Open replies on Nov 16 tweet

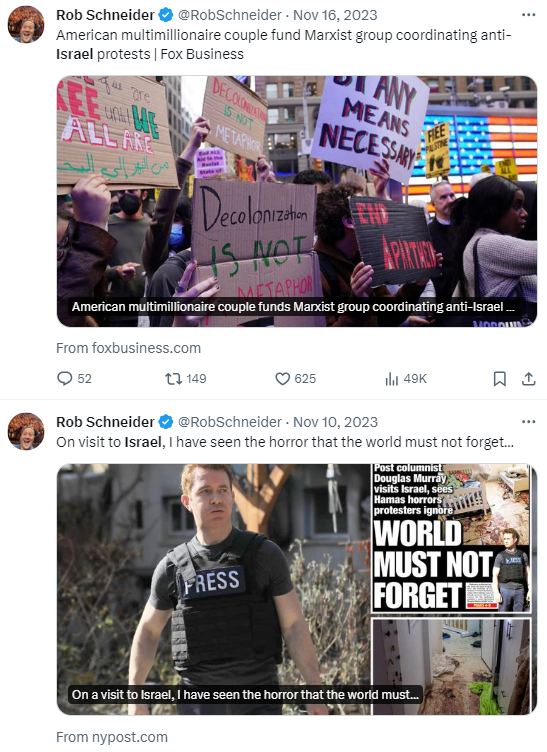(x=74, y=379)
